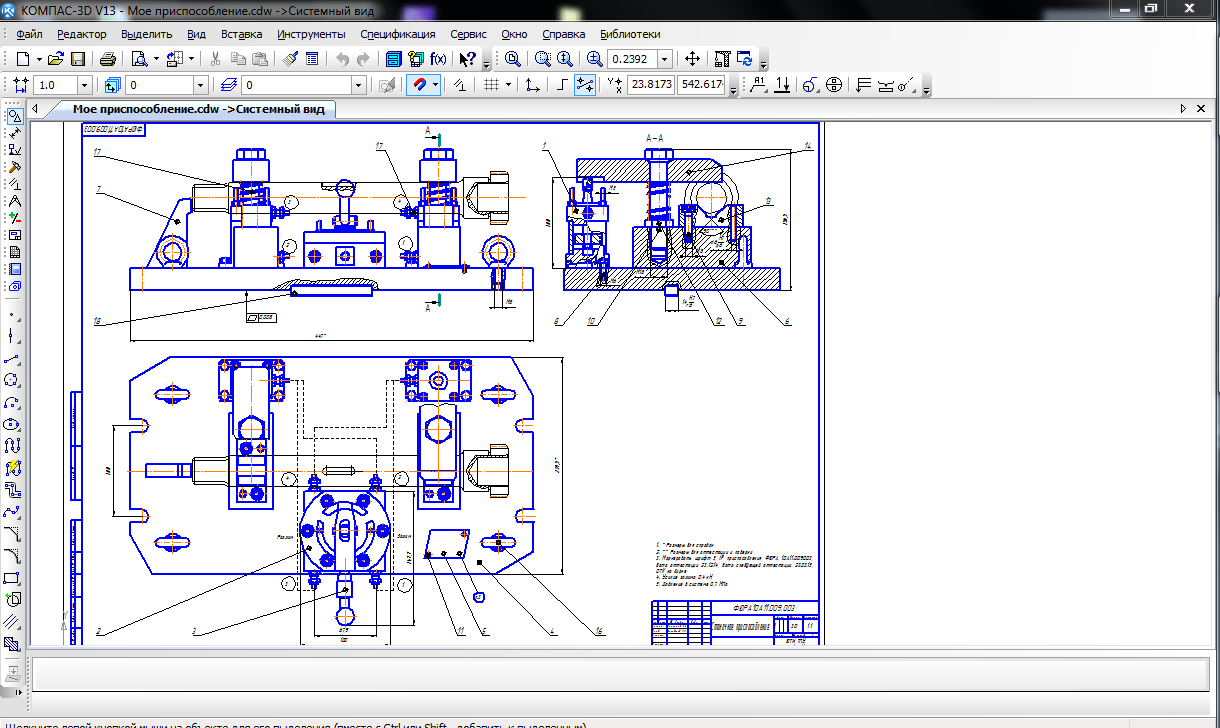Copy properties with the brush icon
The height and width of the screenshot is (728, 1220).
[291, 59]
